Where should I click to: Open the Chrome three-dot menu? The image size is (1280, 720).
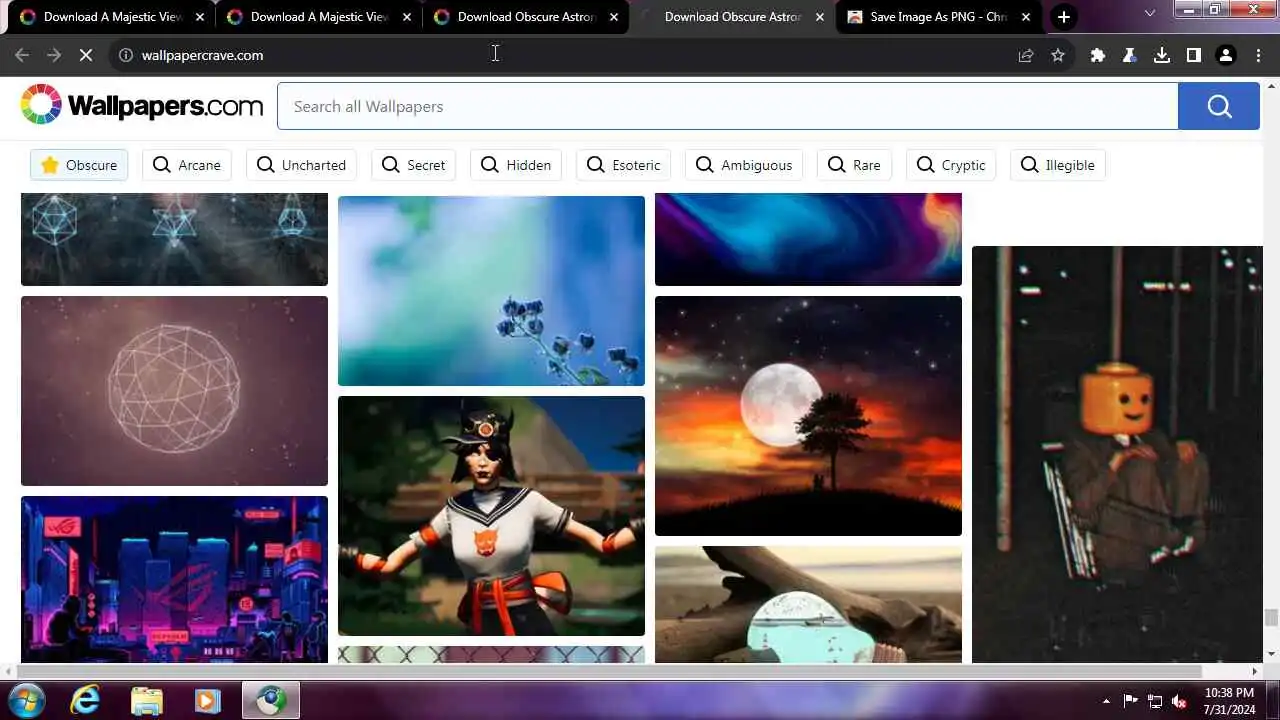click(1258, 56)
